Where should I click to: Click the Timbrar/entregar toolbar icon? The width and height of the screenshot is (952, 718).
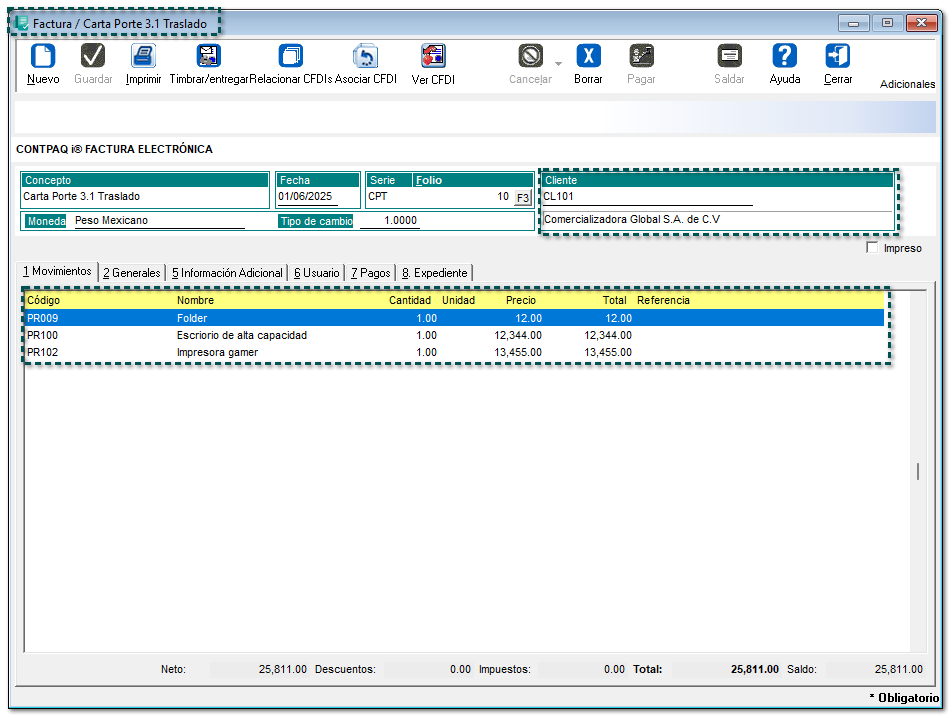(209, 57)
